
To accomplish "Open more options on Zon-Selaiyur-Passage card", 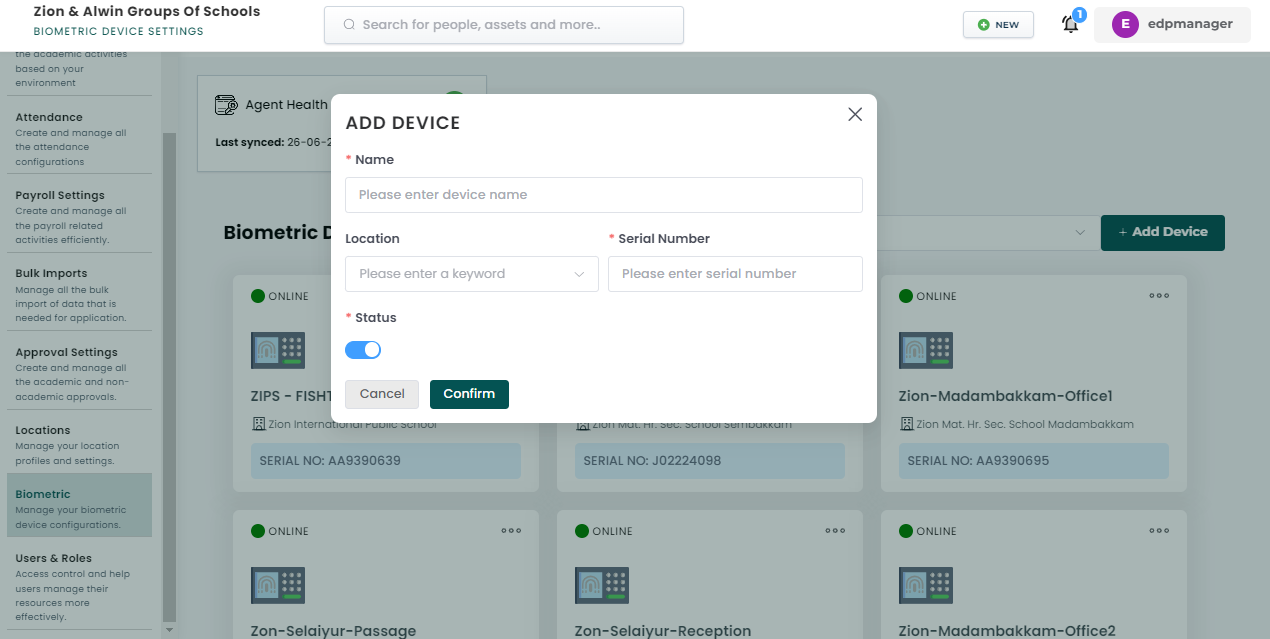I will [511, 531].
